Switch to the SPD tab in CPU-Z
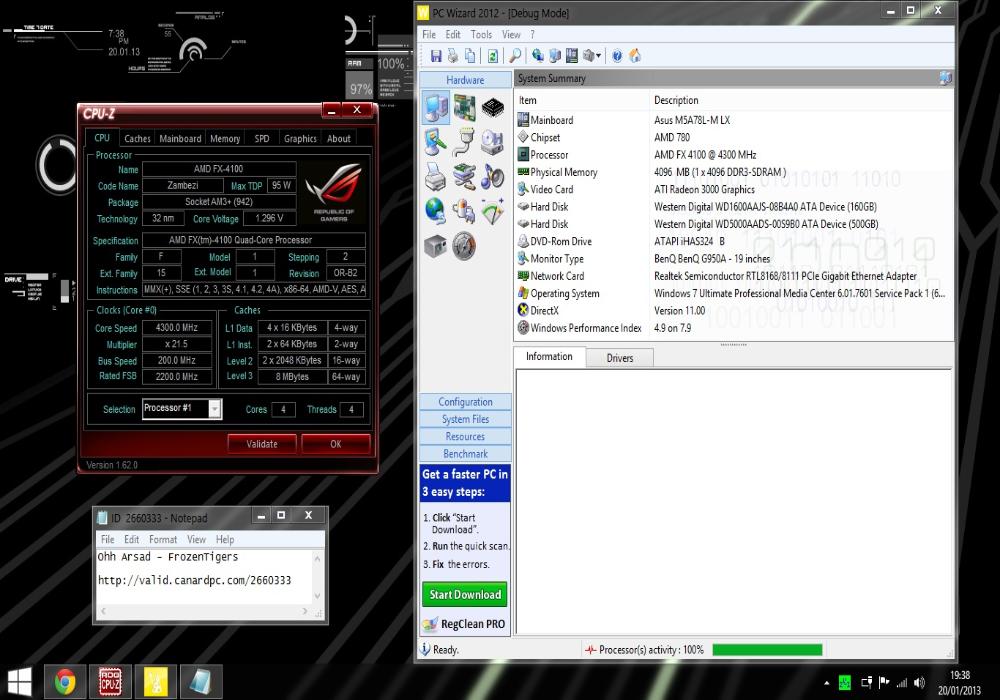The height and width of the screenshot is (700, 1000). click(261, 138)
